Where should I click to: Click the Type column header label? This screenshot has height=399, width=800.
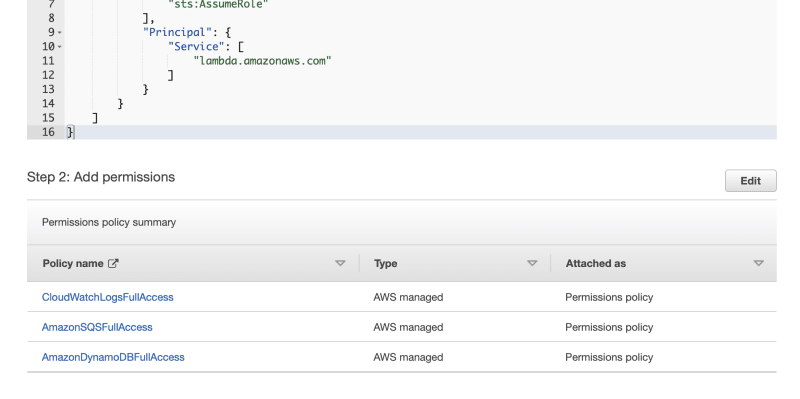tap(385, 263)
